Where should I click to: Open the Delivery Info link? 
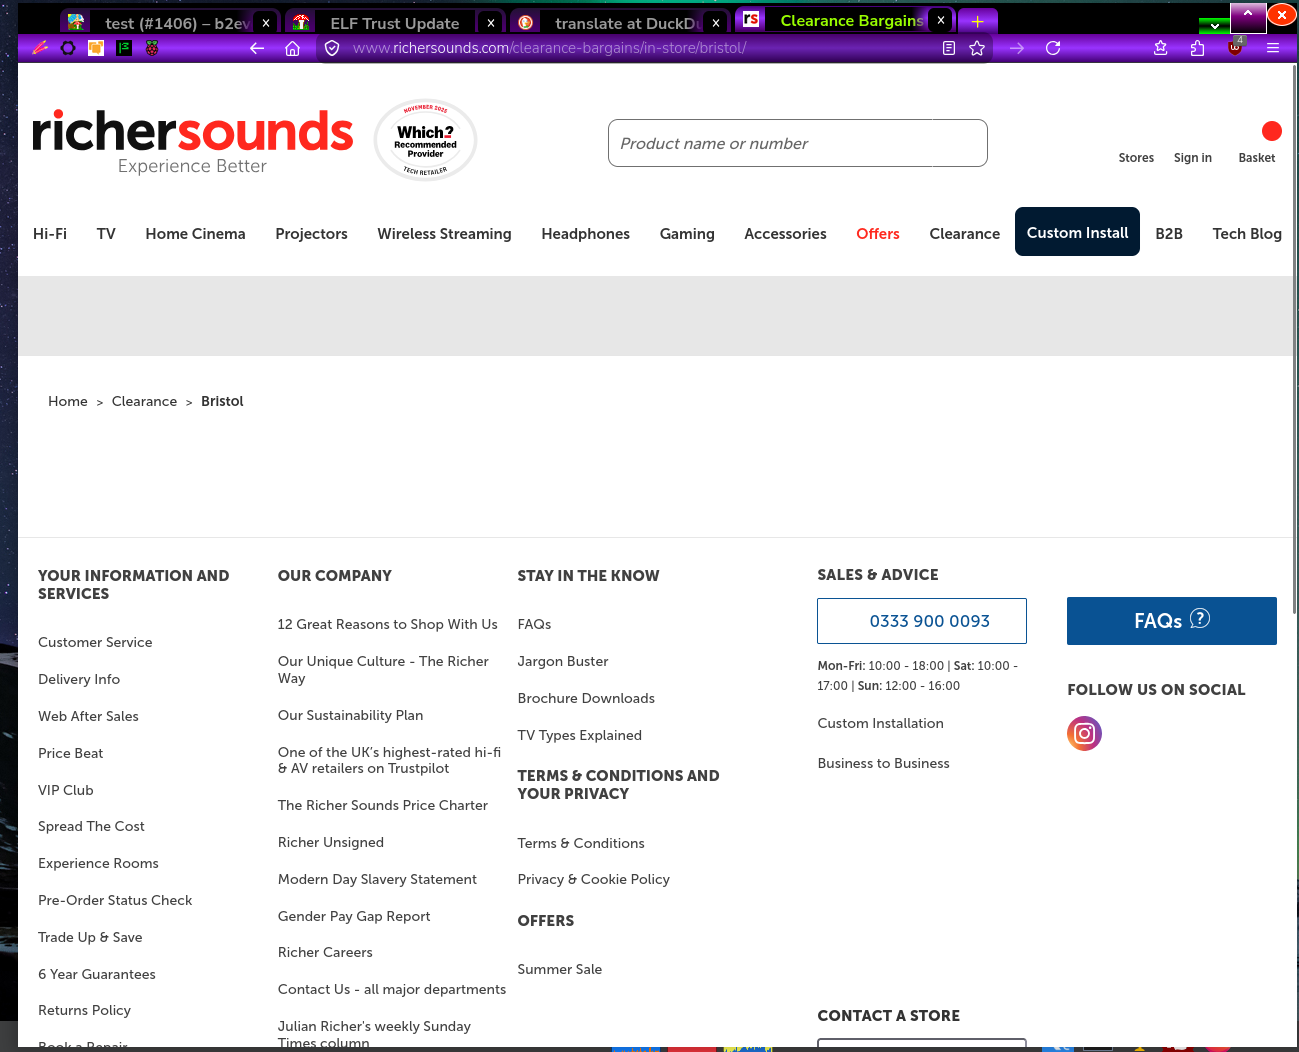[x=79, y=679]
